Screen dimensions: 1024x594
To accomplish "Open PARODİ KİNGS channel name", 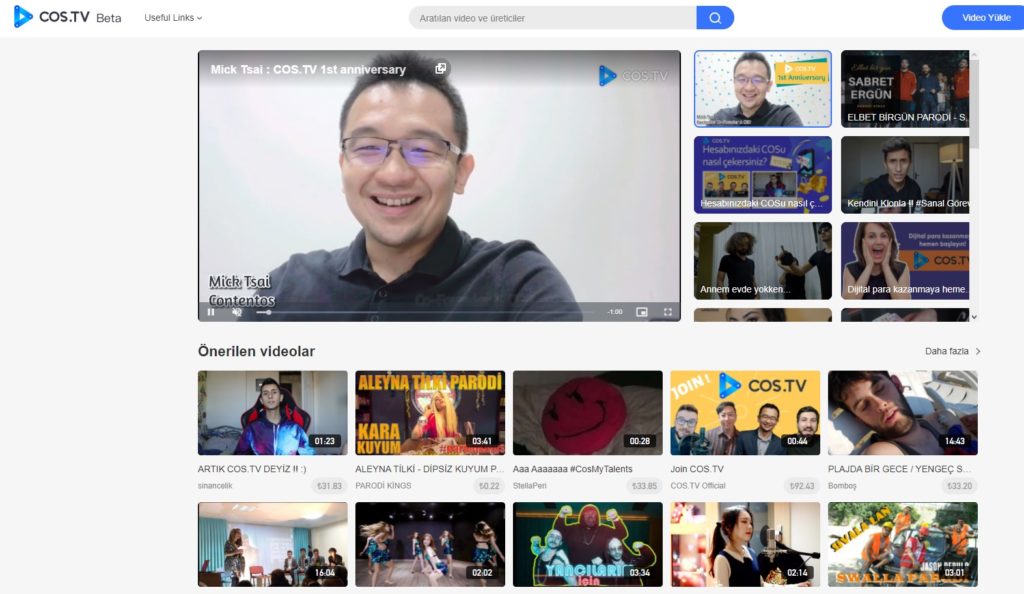I will [x=383, y=486].
